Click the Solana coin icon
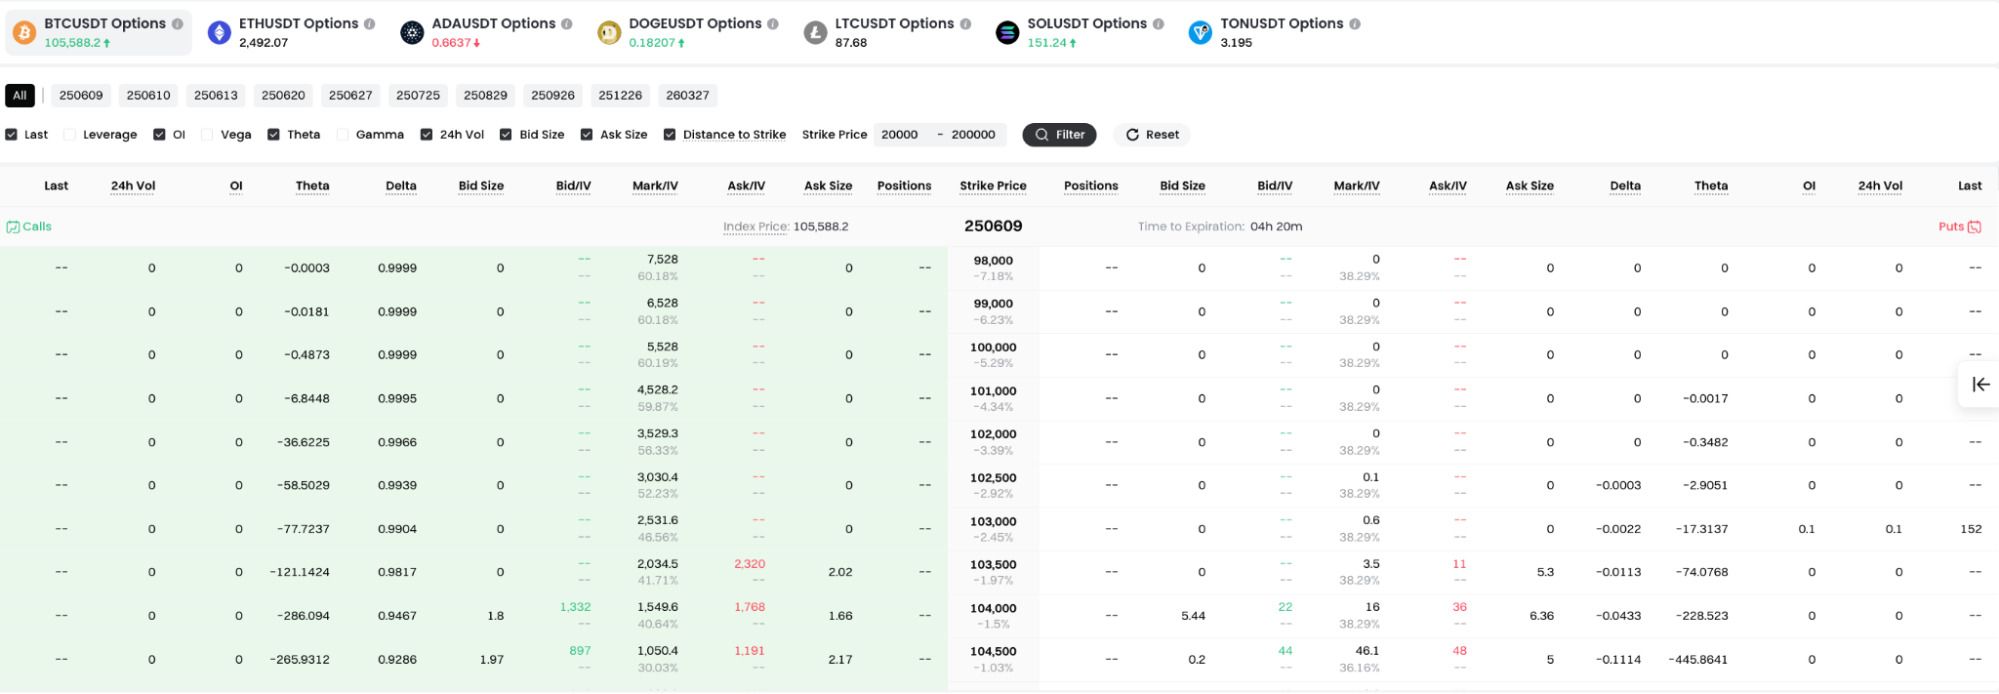 (x=1007, y=33)
